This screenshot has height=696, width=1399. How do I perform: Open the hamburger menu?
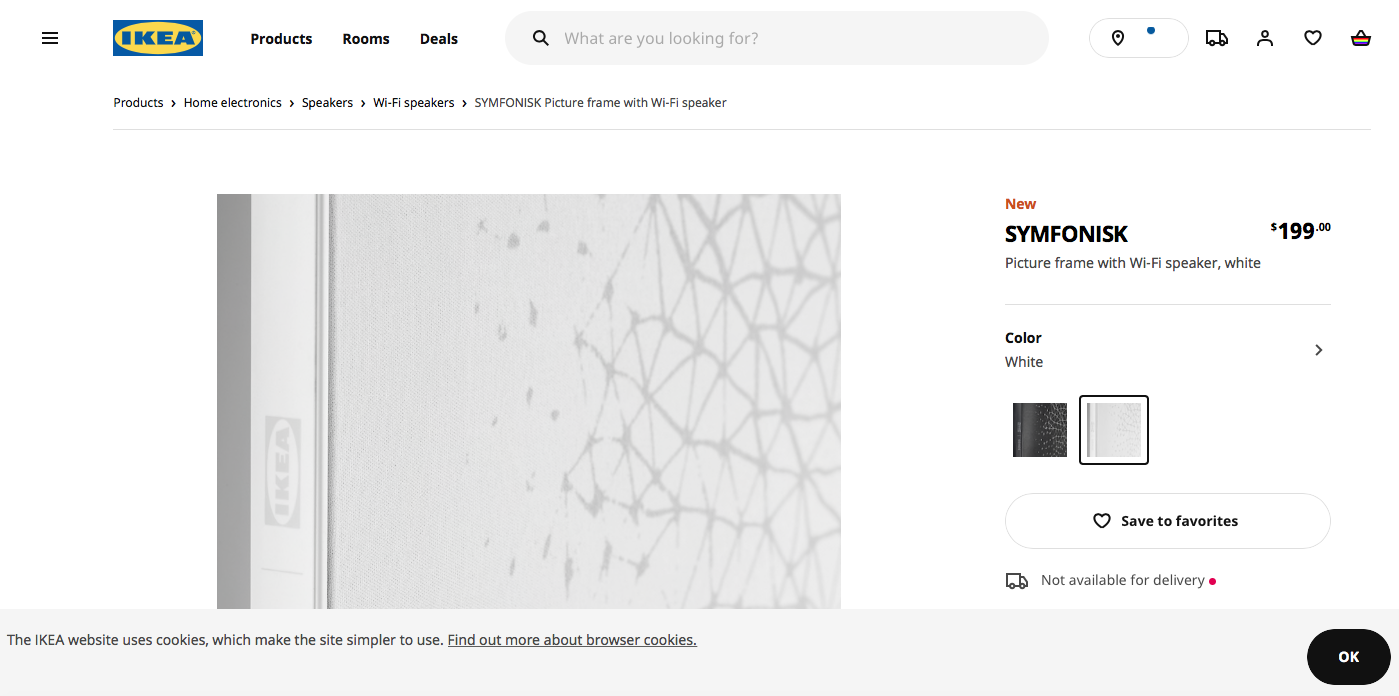pyautogui.click(x=50, y=38)
